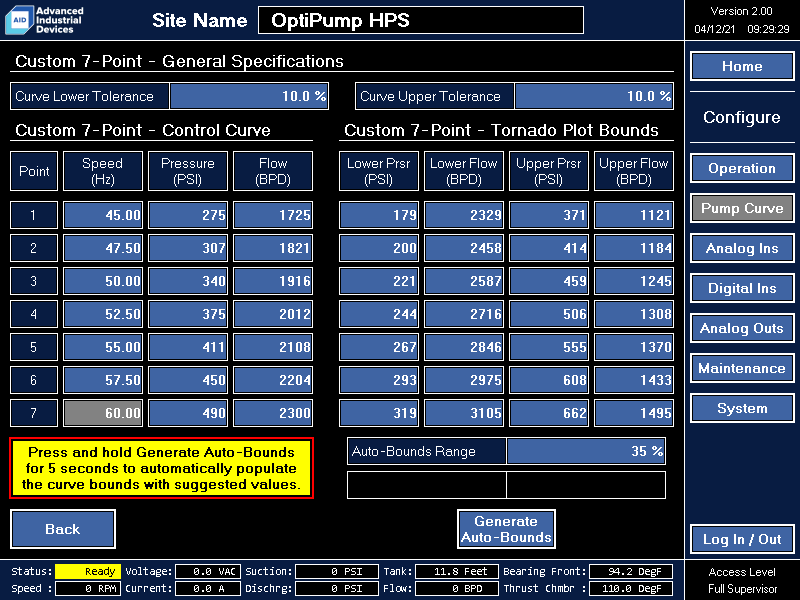This screenshot has width=800, height=600.
Task: Click the Bearing Front 94.2 DegF readout
Action: pos(631,571)
